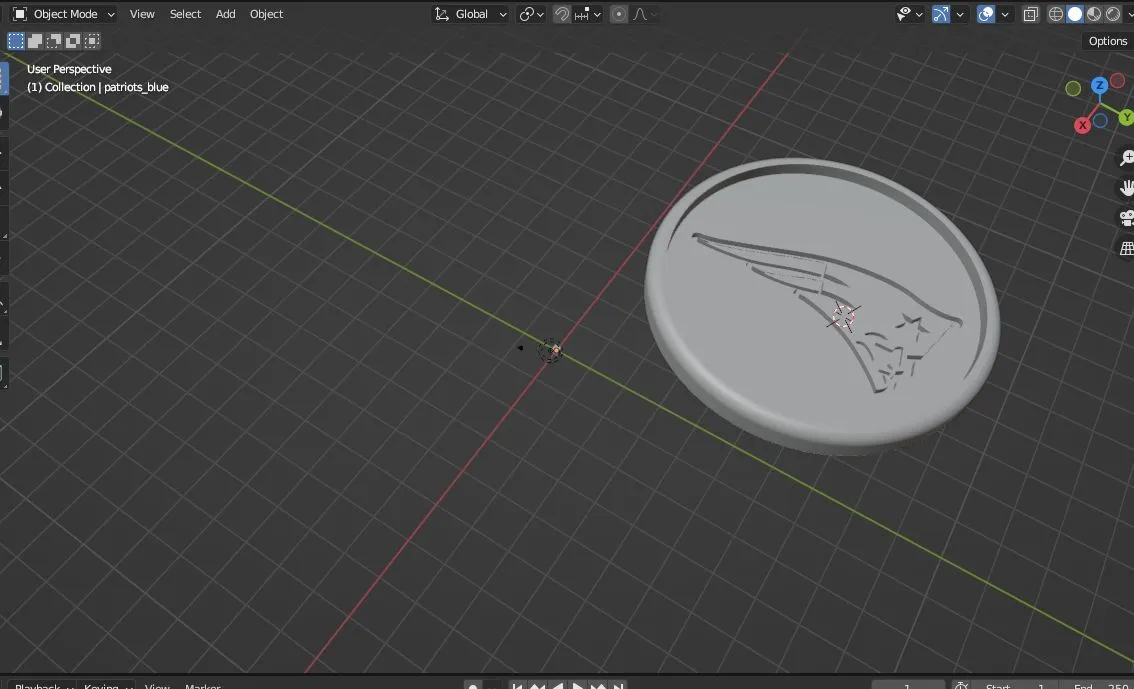Choose the intersect selection mode icon

(92, 41)
